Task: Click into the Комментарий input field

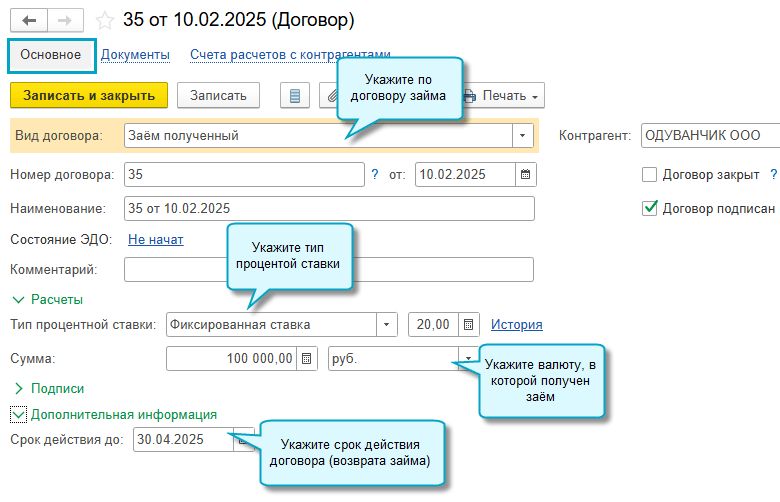Action: tap(329, 269)
